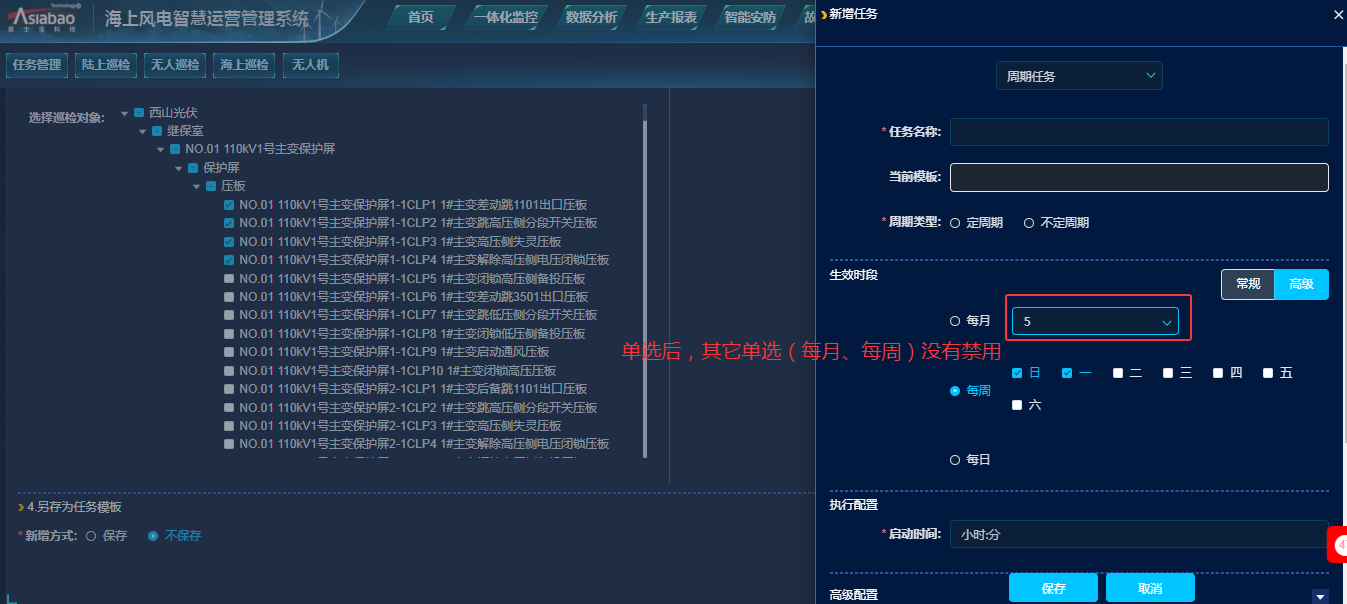Open the 周期任务 type dropdown

click(1079, 76)
